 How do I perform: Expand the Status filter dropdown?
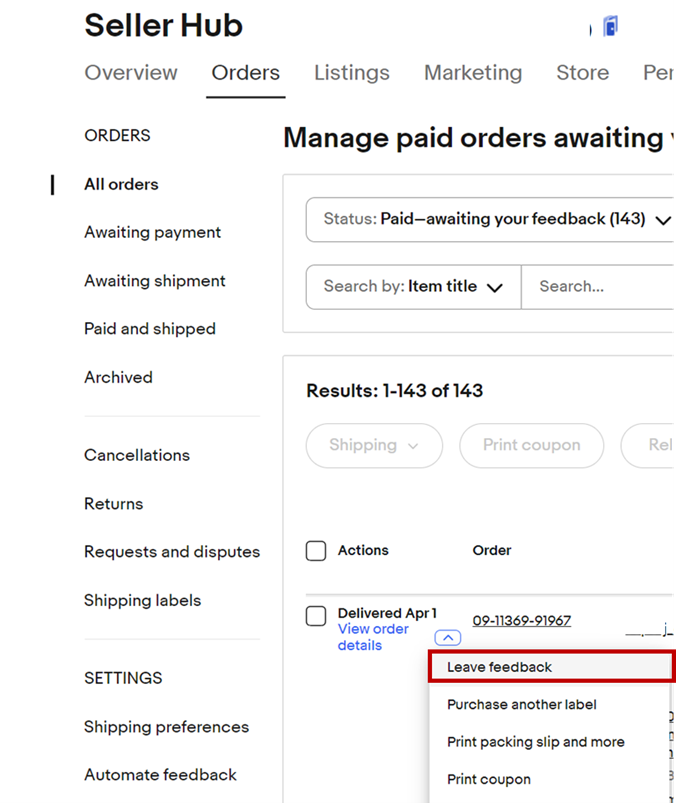point(491,220)
